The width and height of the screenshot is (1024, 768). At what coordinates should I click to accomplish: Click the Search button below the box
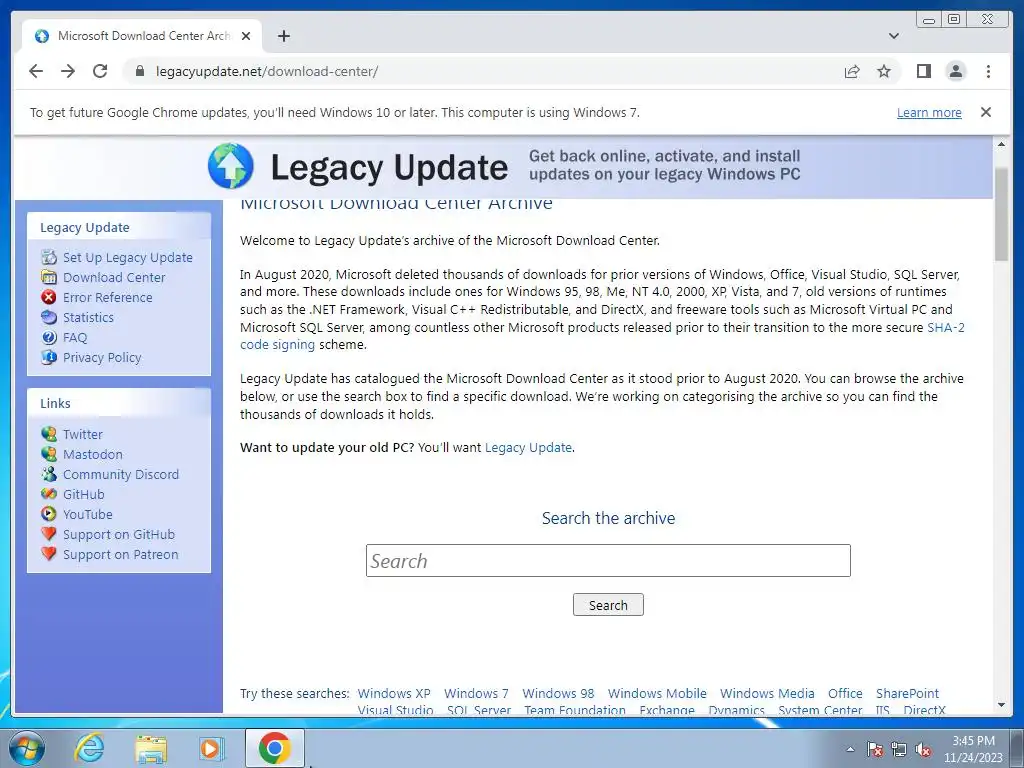pos(608,605)
